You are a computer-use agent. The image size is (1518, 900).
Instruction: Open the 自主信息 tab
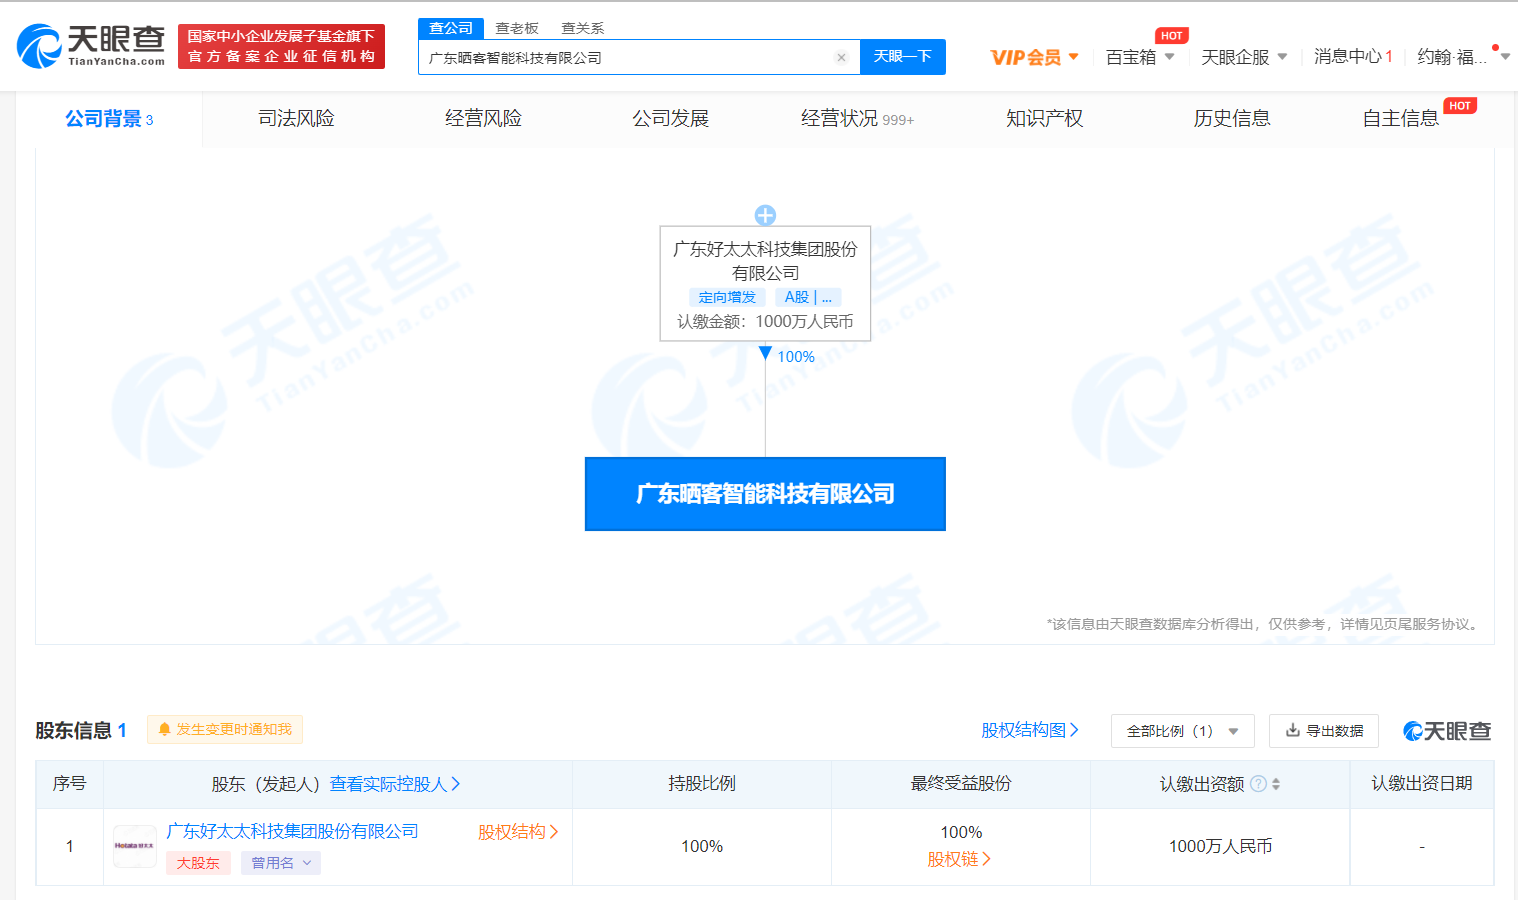point(1400,119)
